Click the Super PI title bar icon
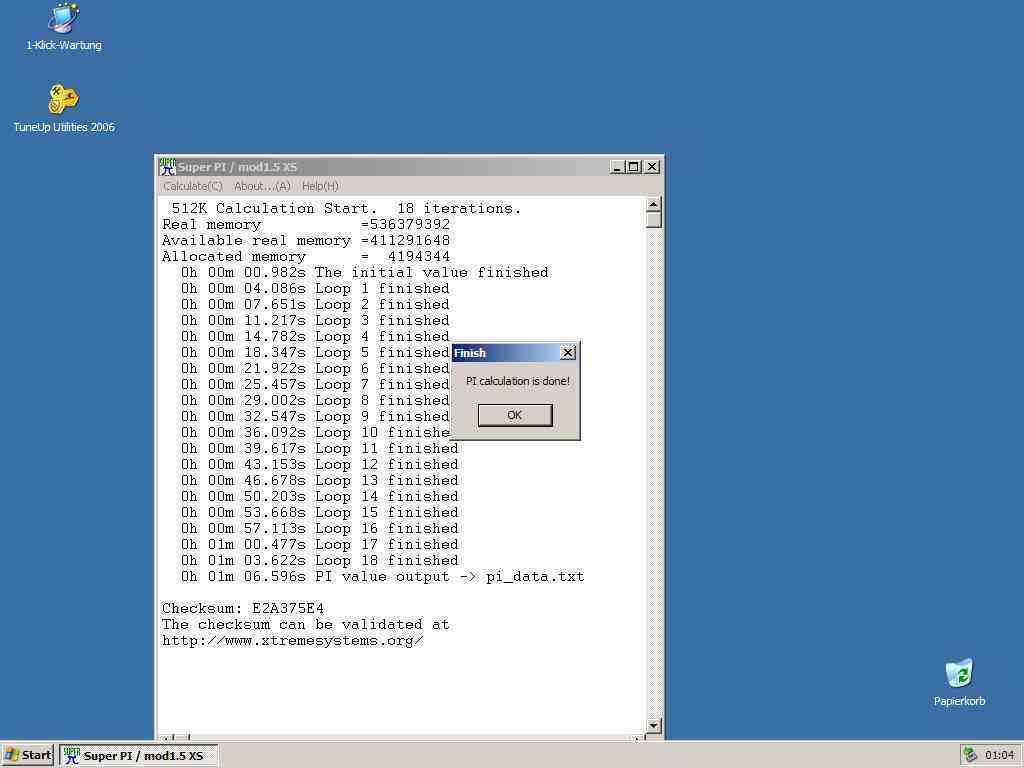 click(x=168, y=167)
